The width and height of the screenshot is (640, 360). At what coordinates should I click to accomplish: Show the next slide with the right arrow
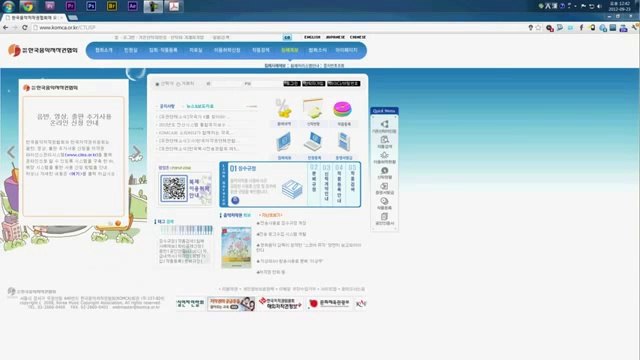[136, 152]
